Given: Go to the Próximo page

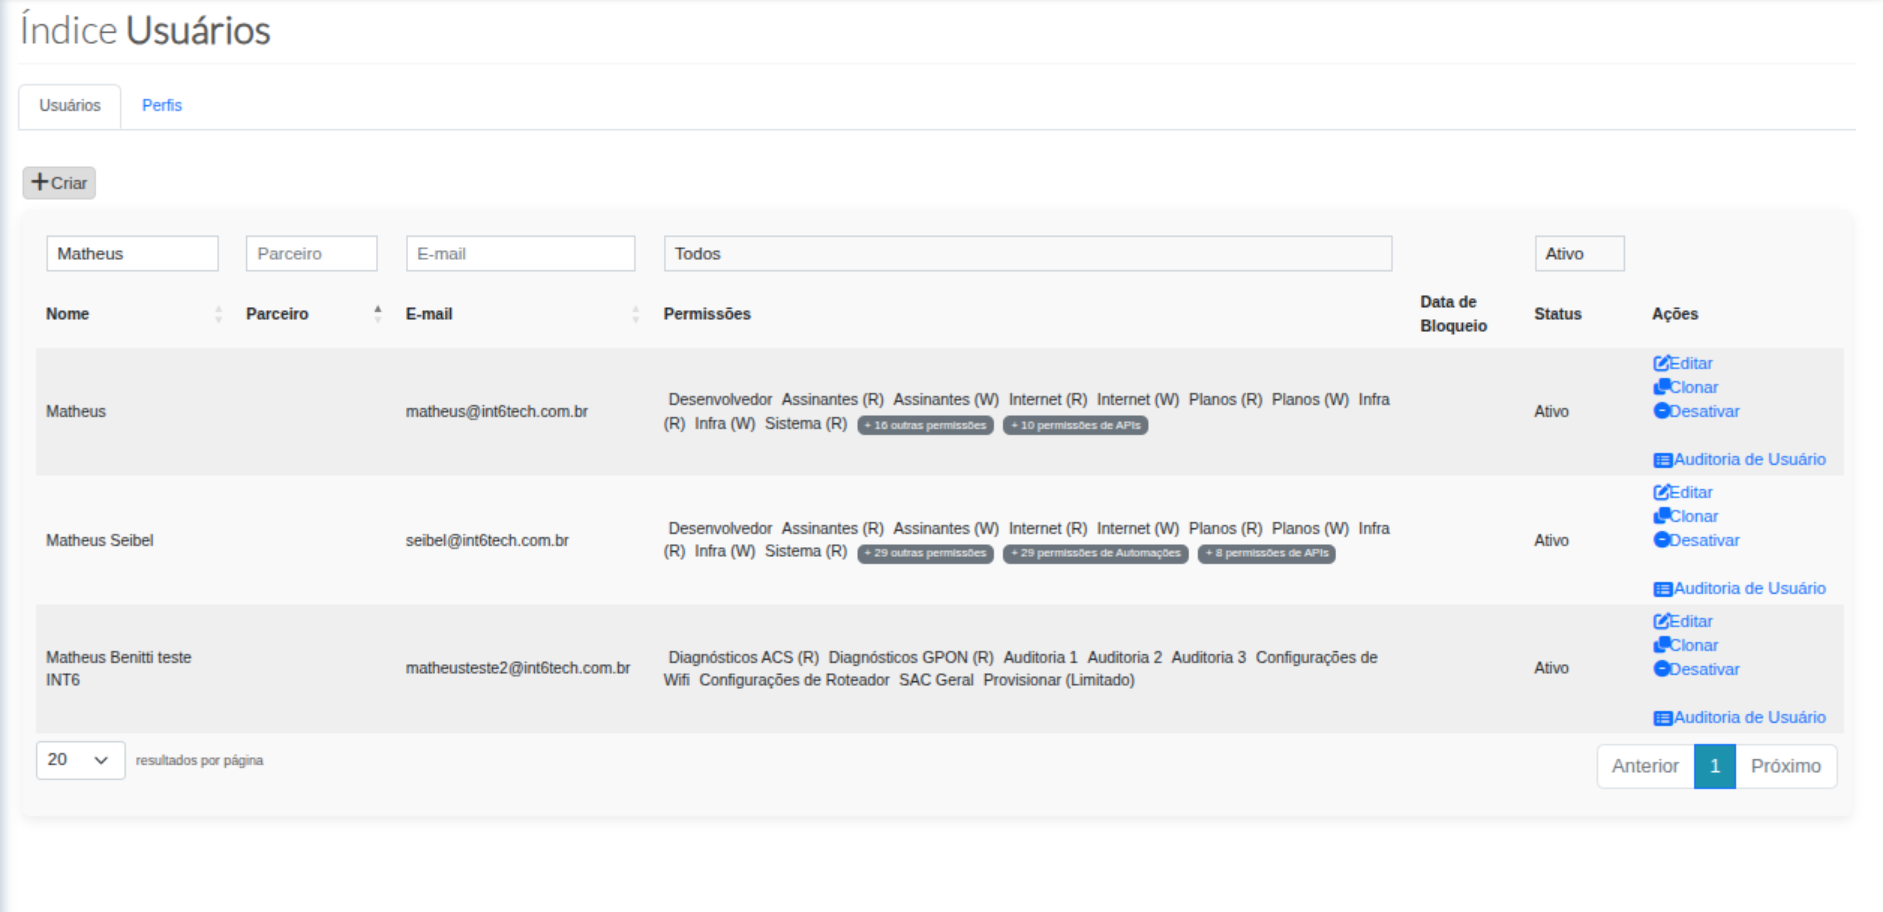Looking at the screenshot, I should tap(1786, 766).
